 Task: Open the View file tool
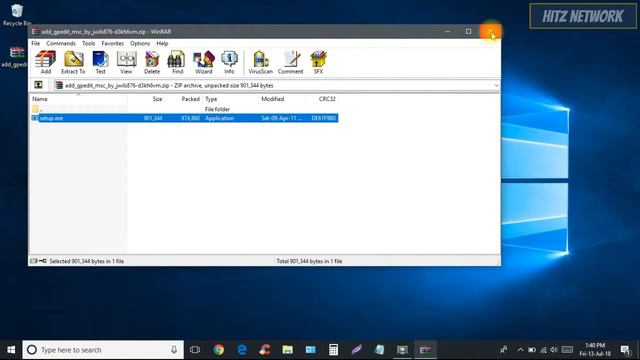click(x=126, y=62)
